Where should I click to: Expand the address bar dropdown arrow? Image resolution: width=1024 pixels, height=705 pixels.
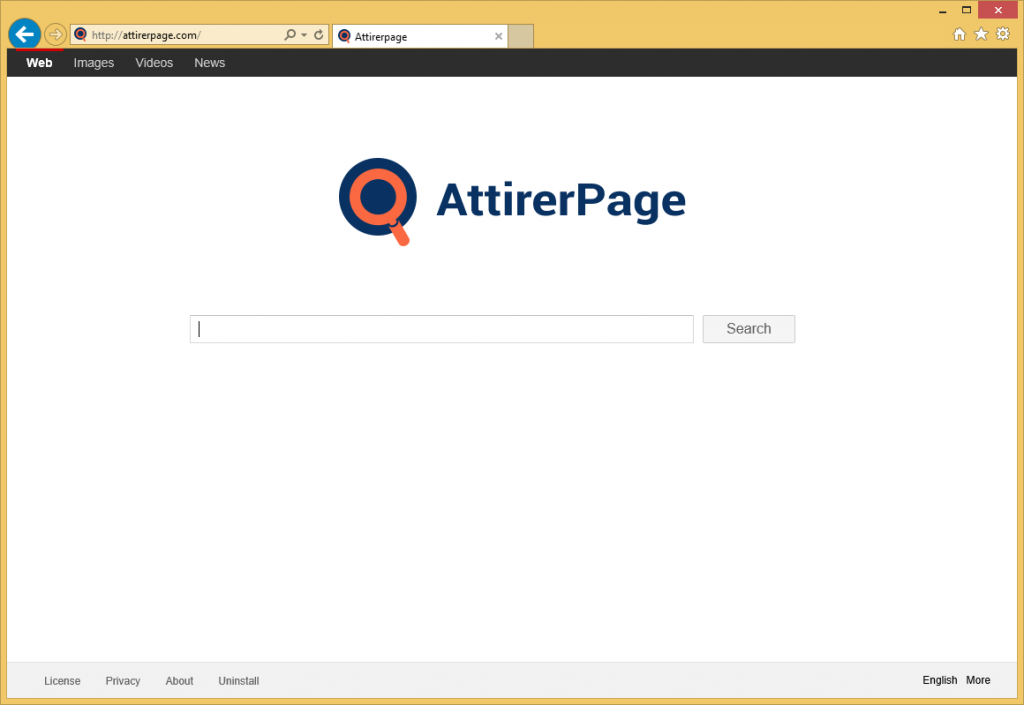coord(304,35)
